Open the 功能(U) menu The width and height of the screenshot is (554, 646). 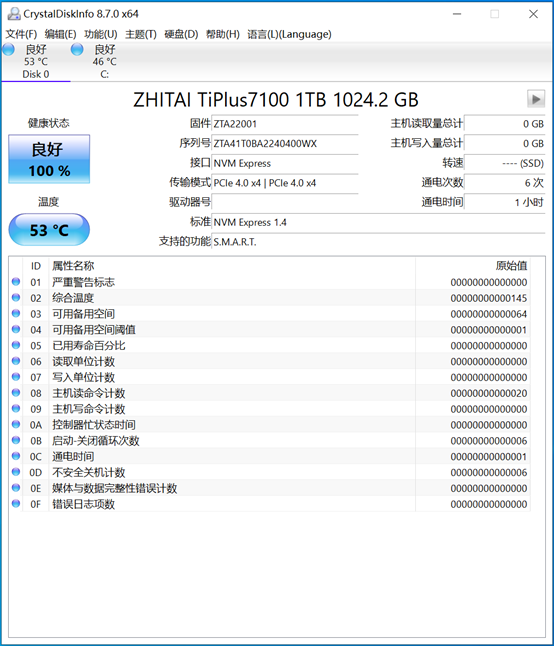(x=101, y=34)
